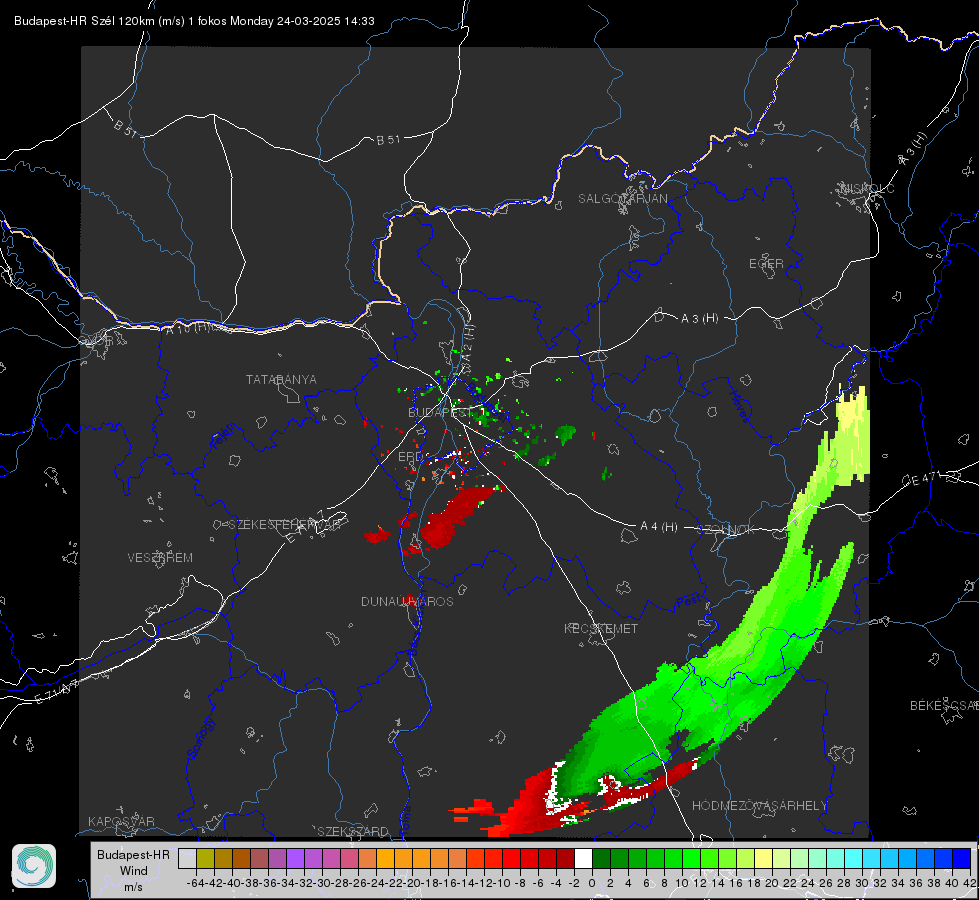Pick the dark red swatch between -4 and -2
Viewport: 979px width, 900px height.
click(565, 859)
